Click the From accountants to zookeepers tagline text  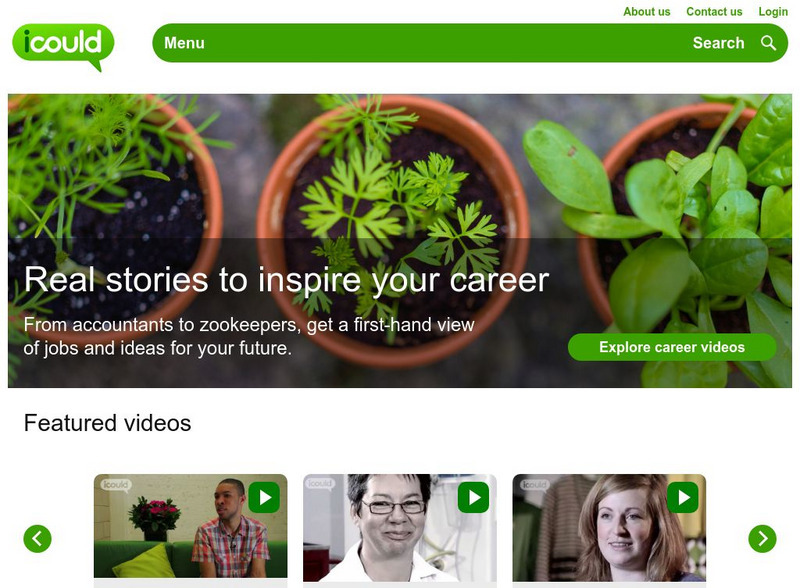pyautogui.click(x=249, y=336)
